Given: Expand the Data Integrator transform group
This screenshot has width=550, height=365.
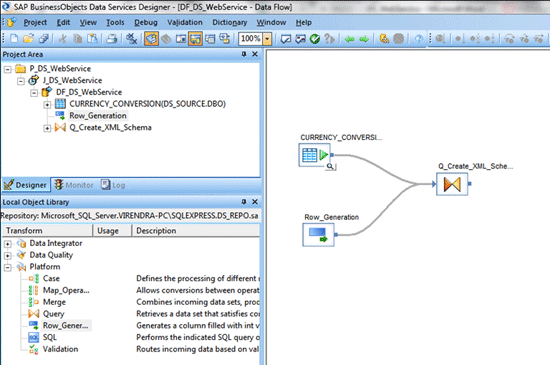Looking at the screenshot, I should pyautogui.click(x=7, y=243).
